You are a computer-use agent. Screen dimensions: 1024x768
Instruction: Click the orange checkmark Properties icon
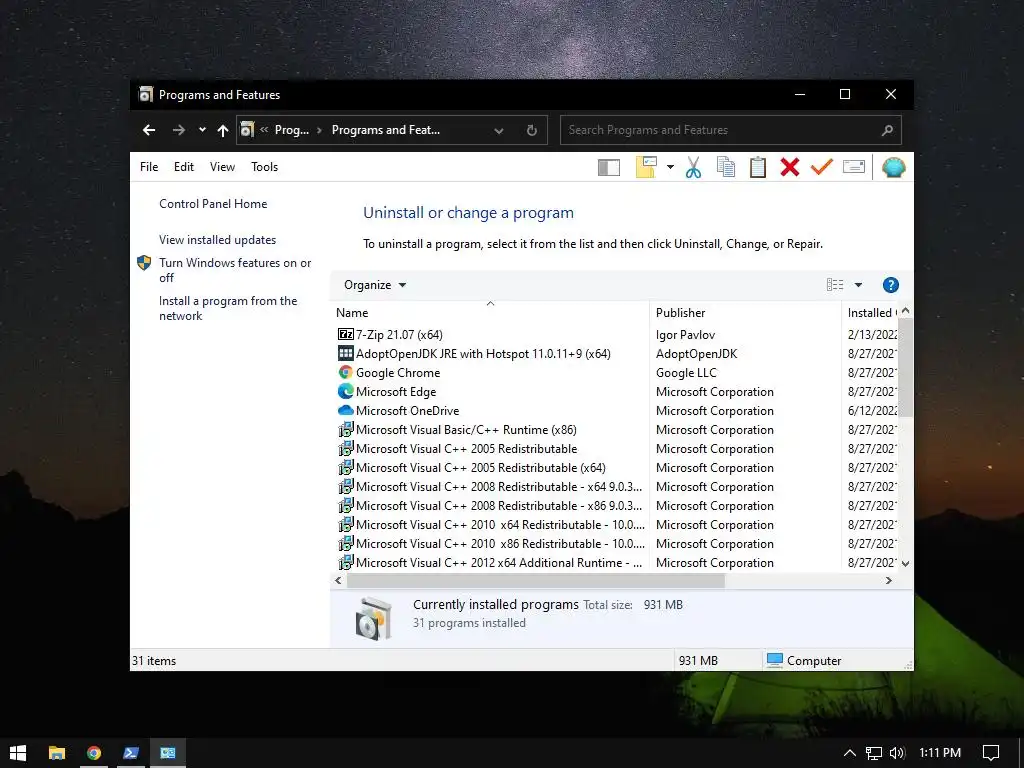[822, 167]
